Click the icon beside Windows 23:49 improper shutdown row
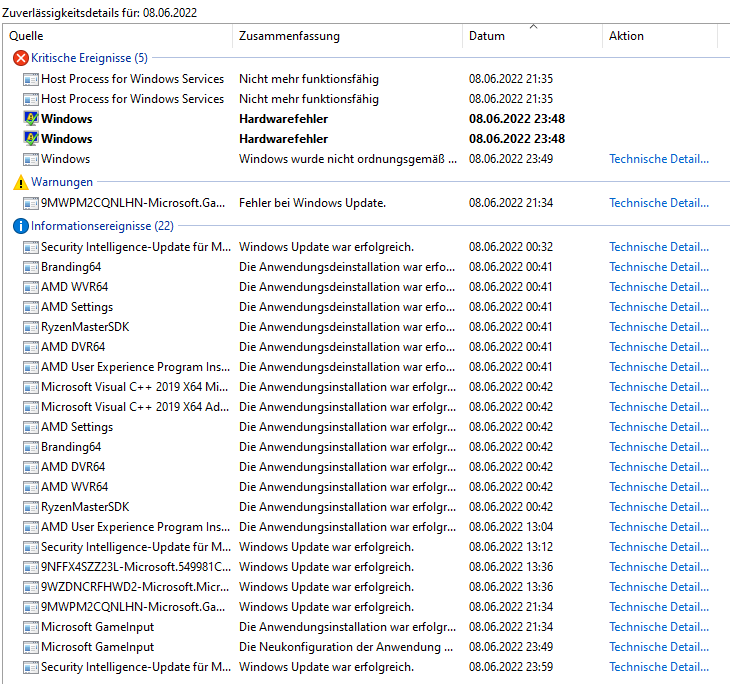 pyautogui.click(x=31, y=159)
